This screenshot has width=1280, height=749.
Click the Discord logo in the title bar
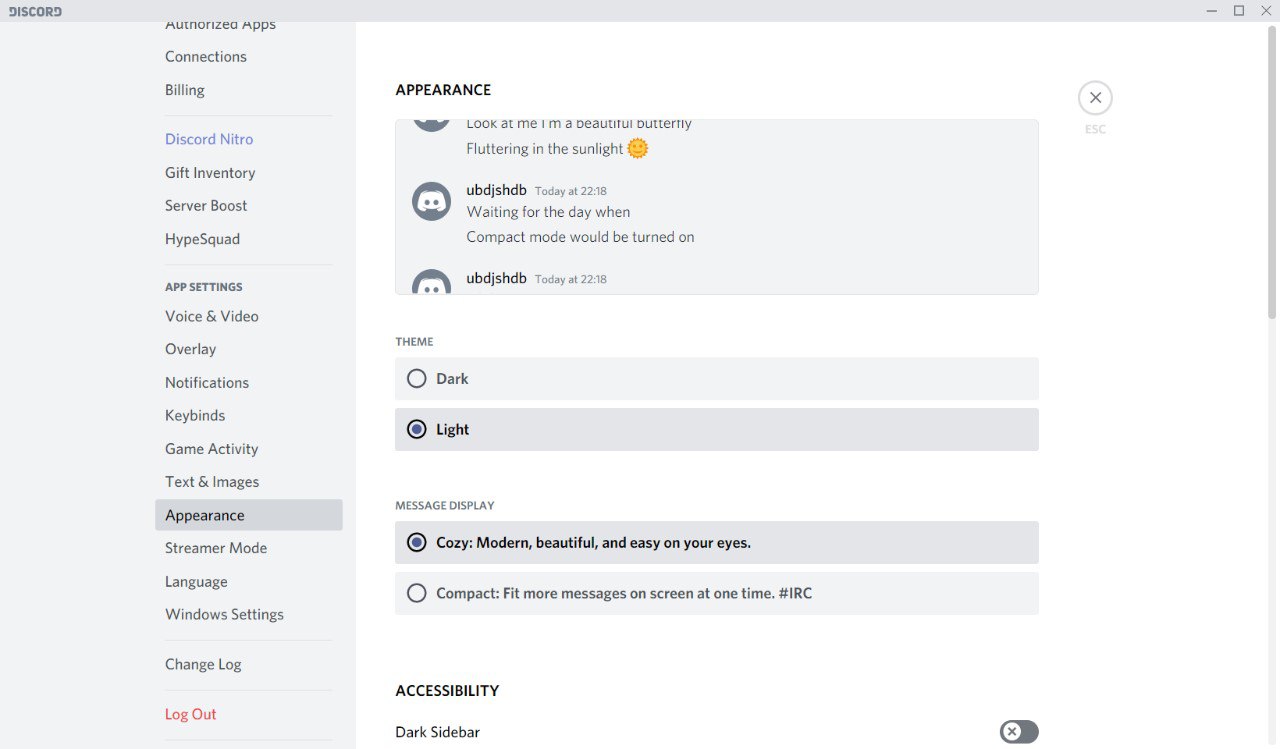35,11
